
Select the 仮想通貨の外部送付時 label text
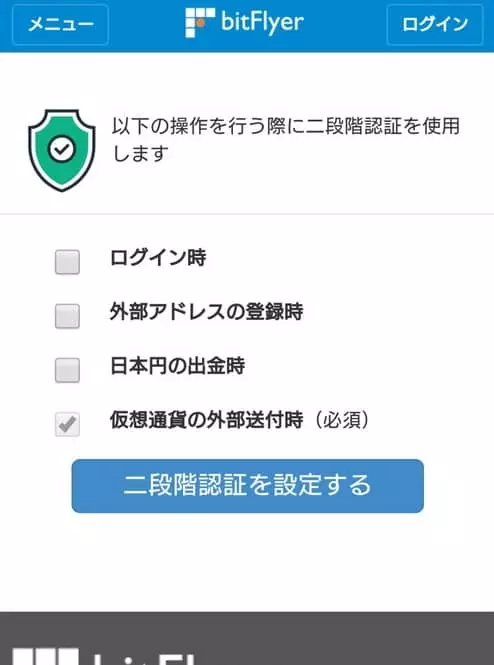pyautogui.click(x=207, y=420)
